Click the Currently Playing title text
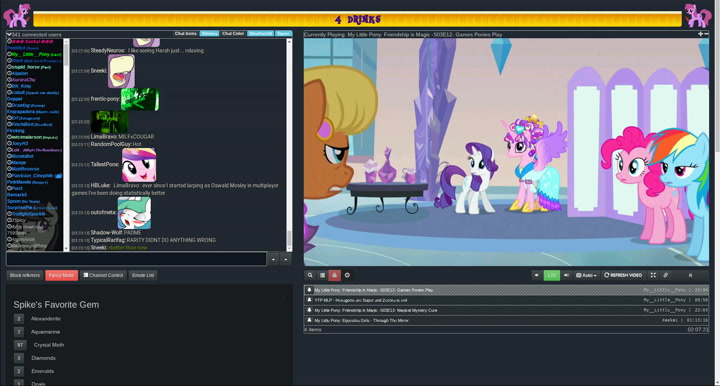Screen dimensions: 720x386 click(403, 34)
